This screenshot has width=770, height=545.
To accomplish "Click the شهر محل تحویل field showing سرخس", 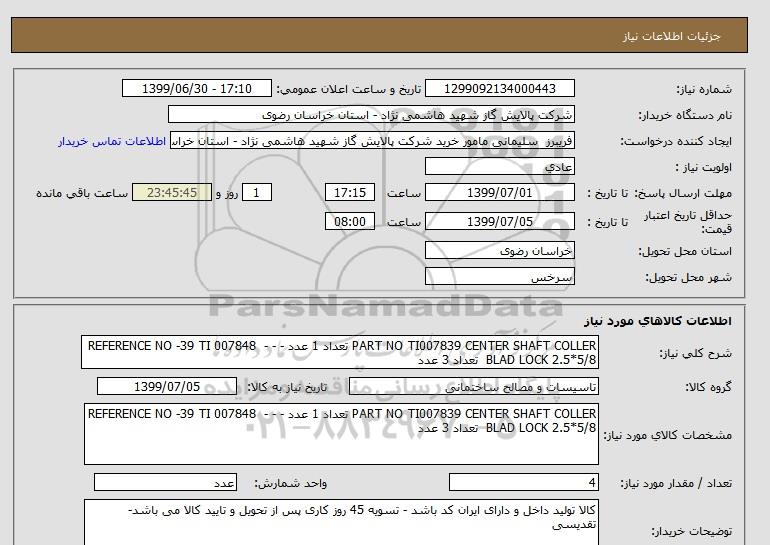I will 501,276.
